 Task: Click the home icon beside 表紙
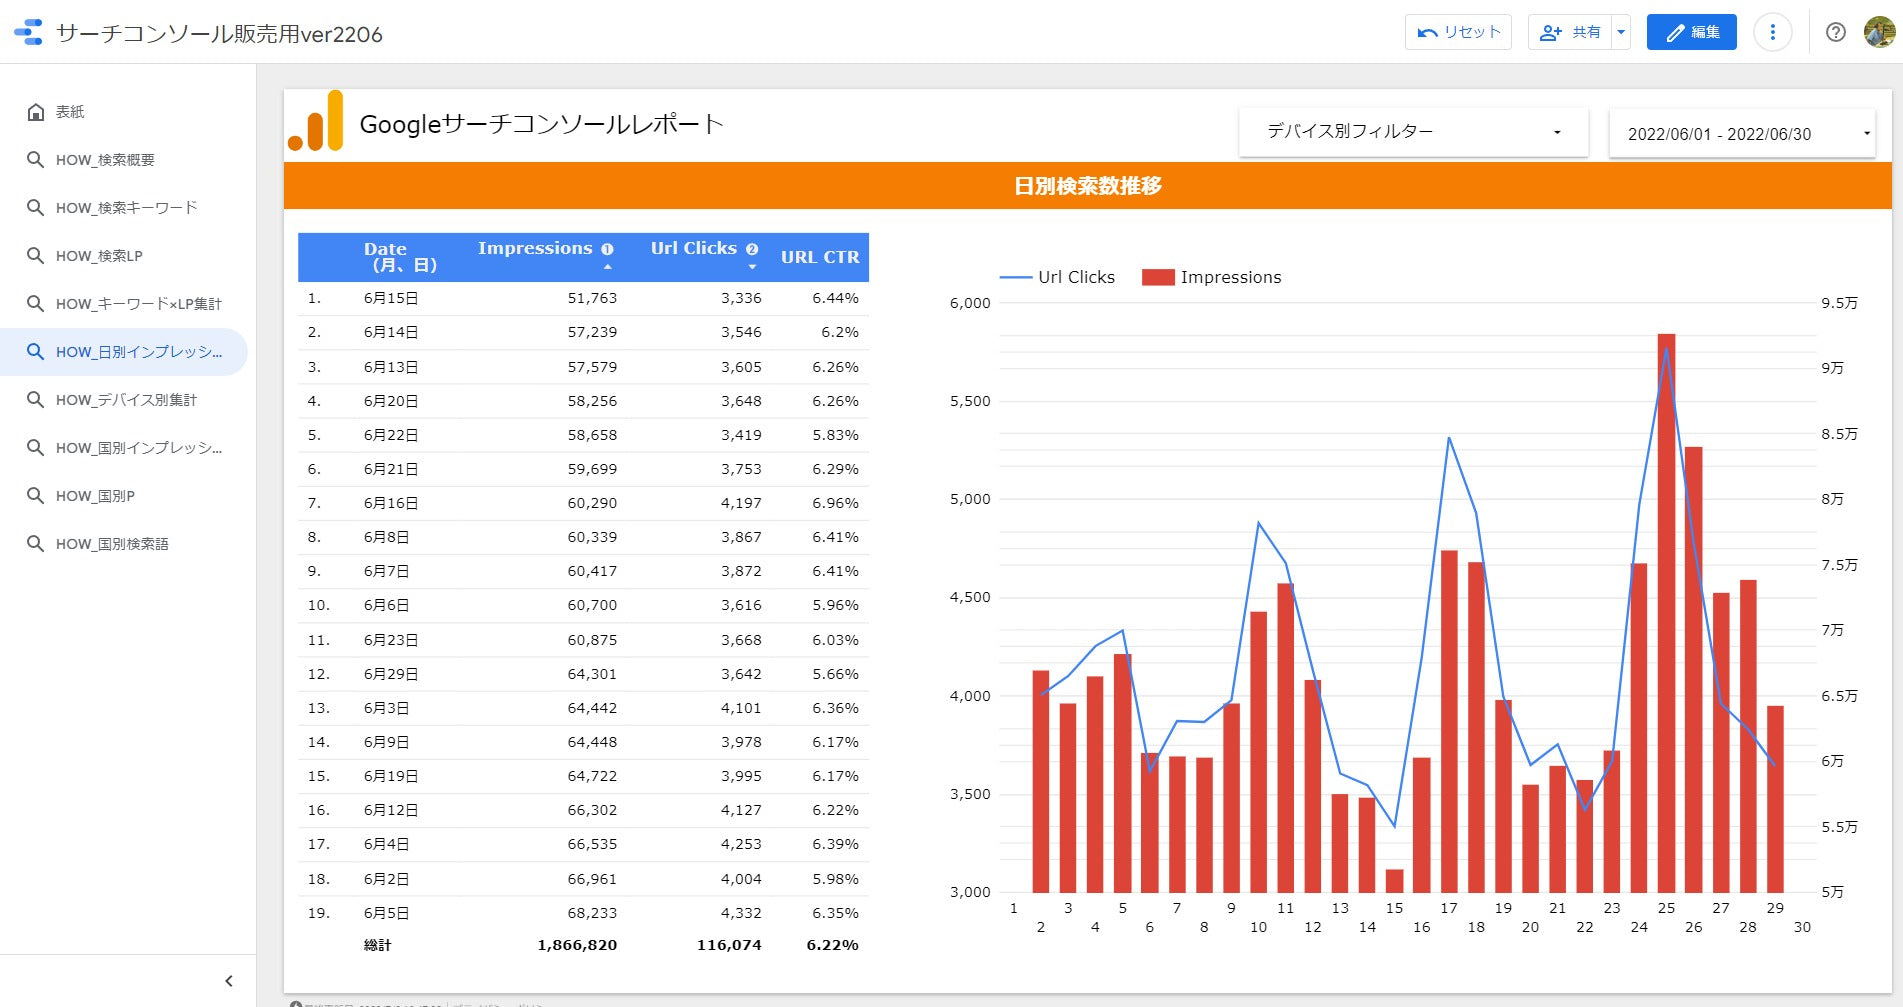36,112
